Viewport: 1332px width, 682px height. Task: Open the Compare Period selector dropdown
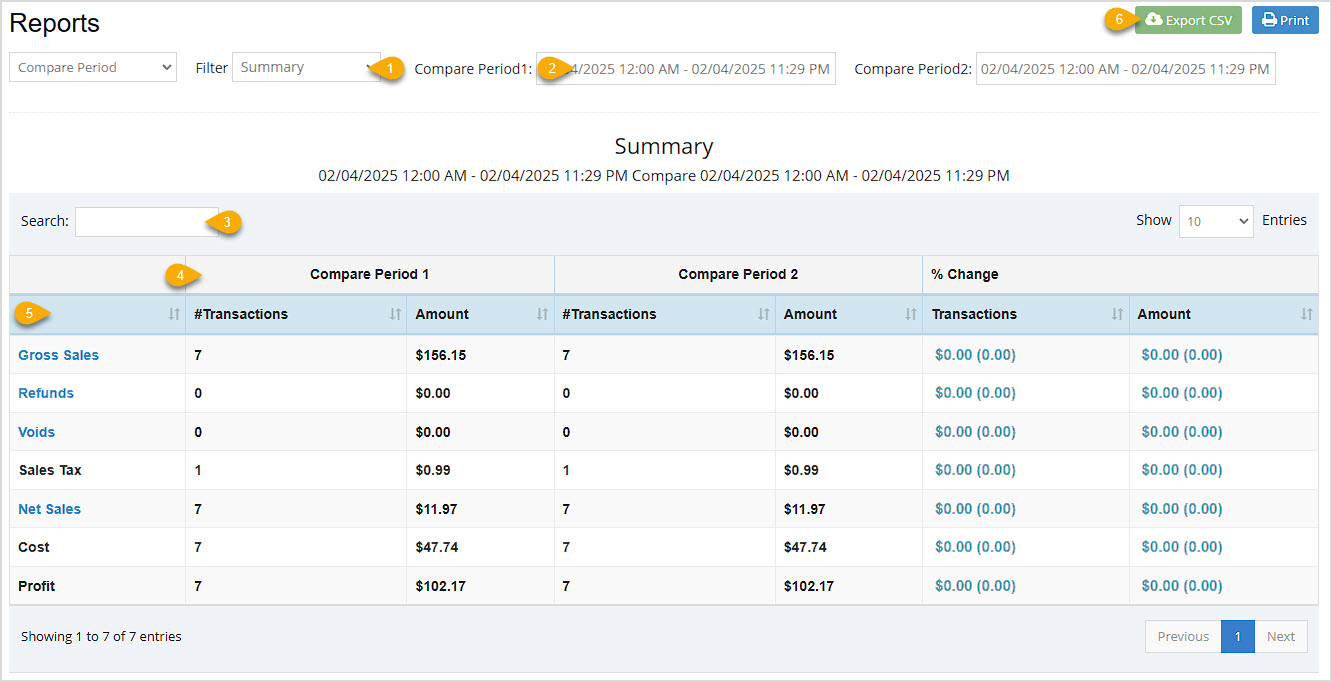92,66
